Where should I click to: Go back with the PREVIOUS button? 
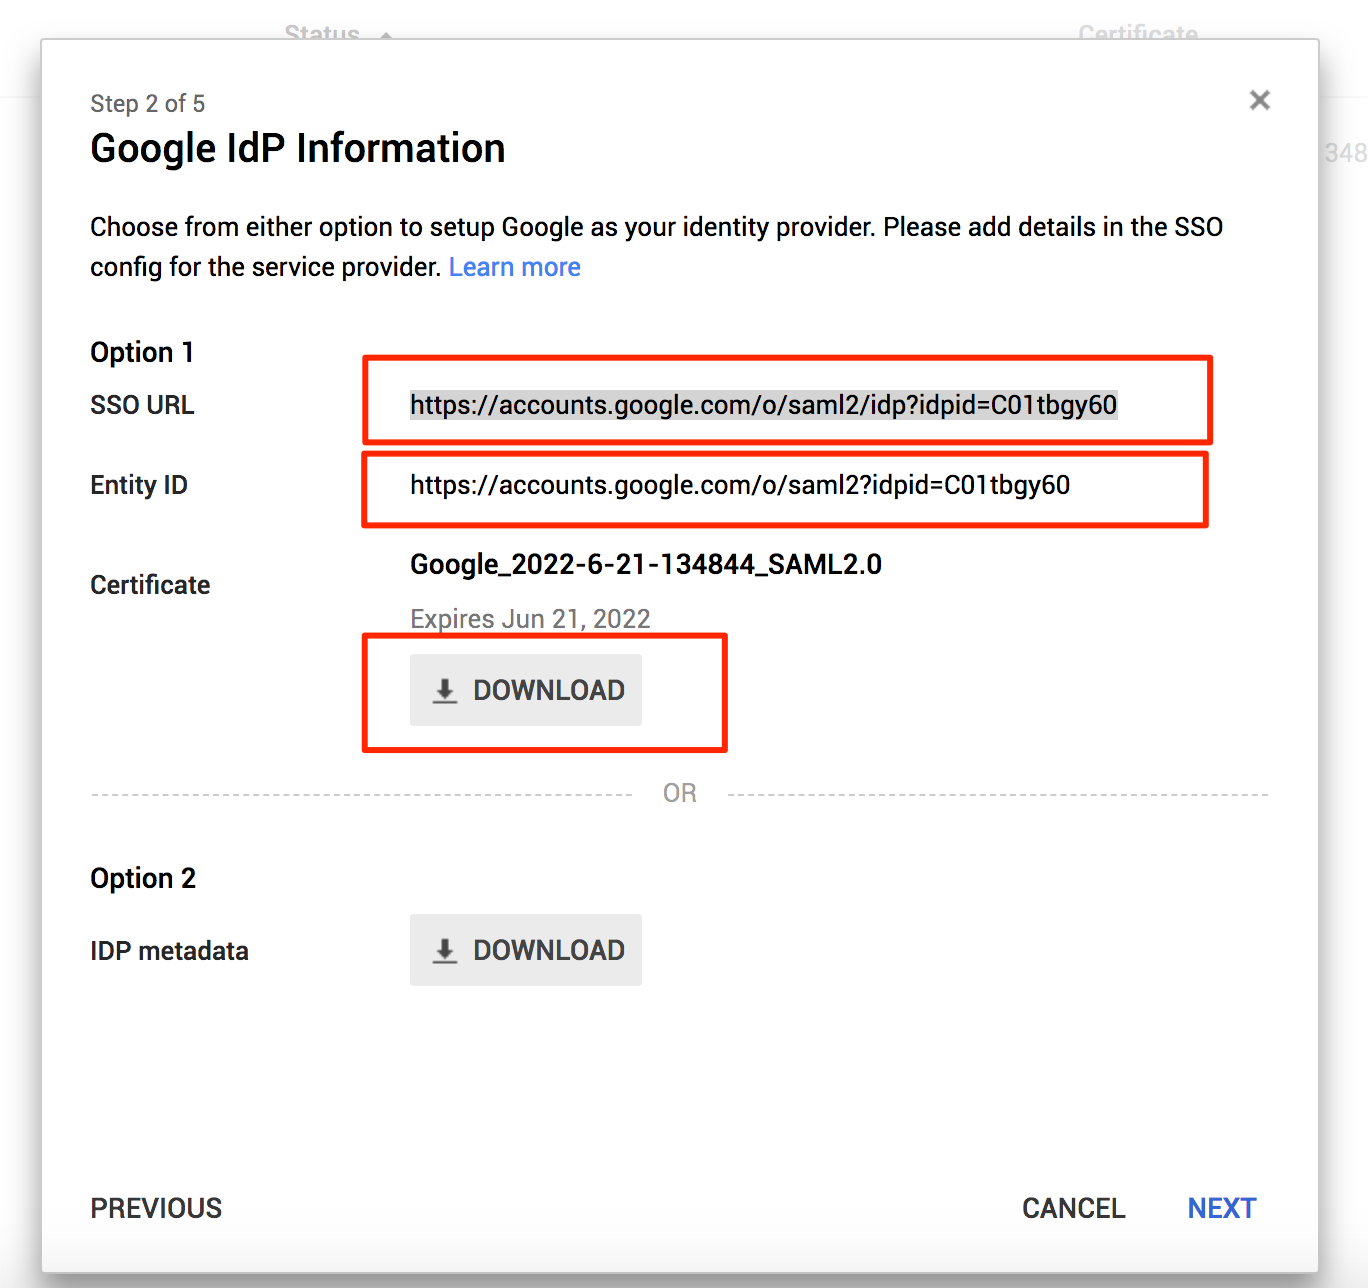[x=156, y=1208]
